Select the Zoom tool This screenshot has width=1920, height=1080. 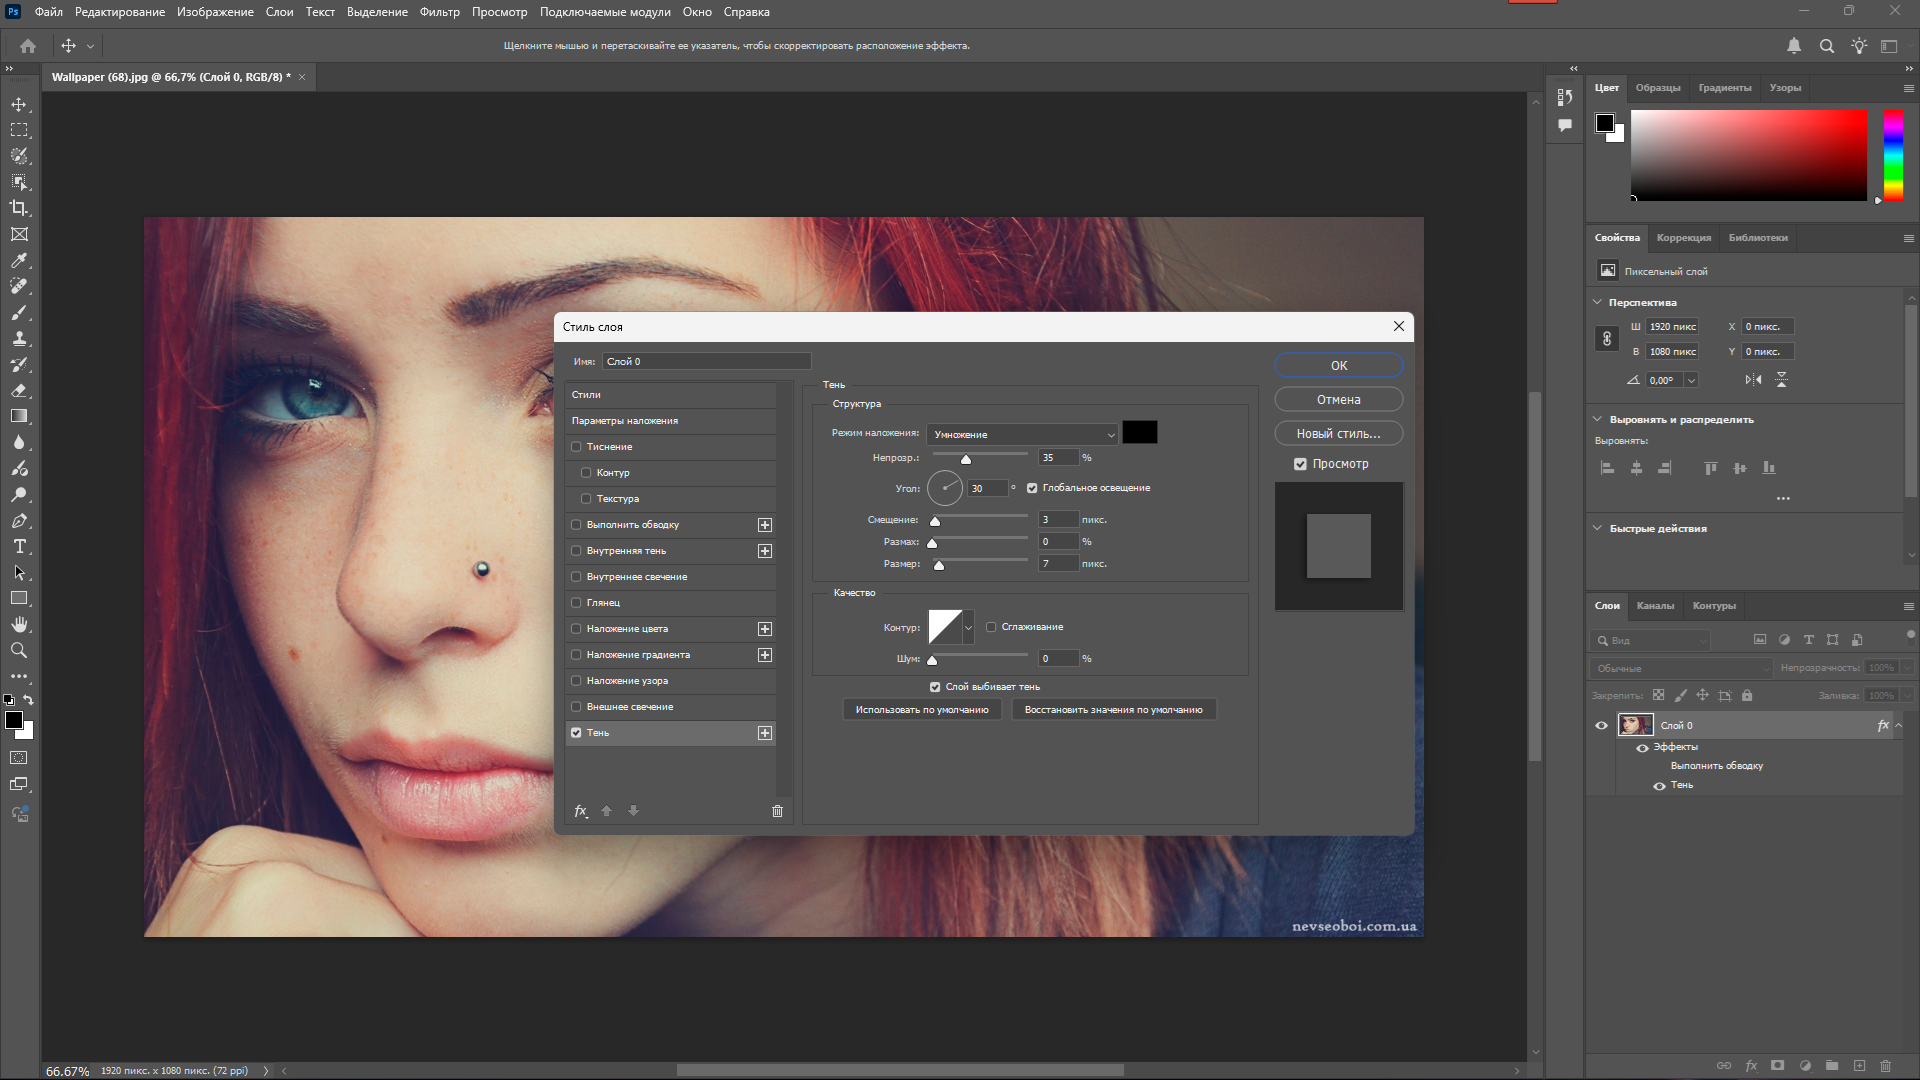point(19,651)
